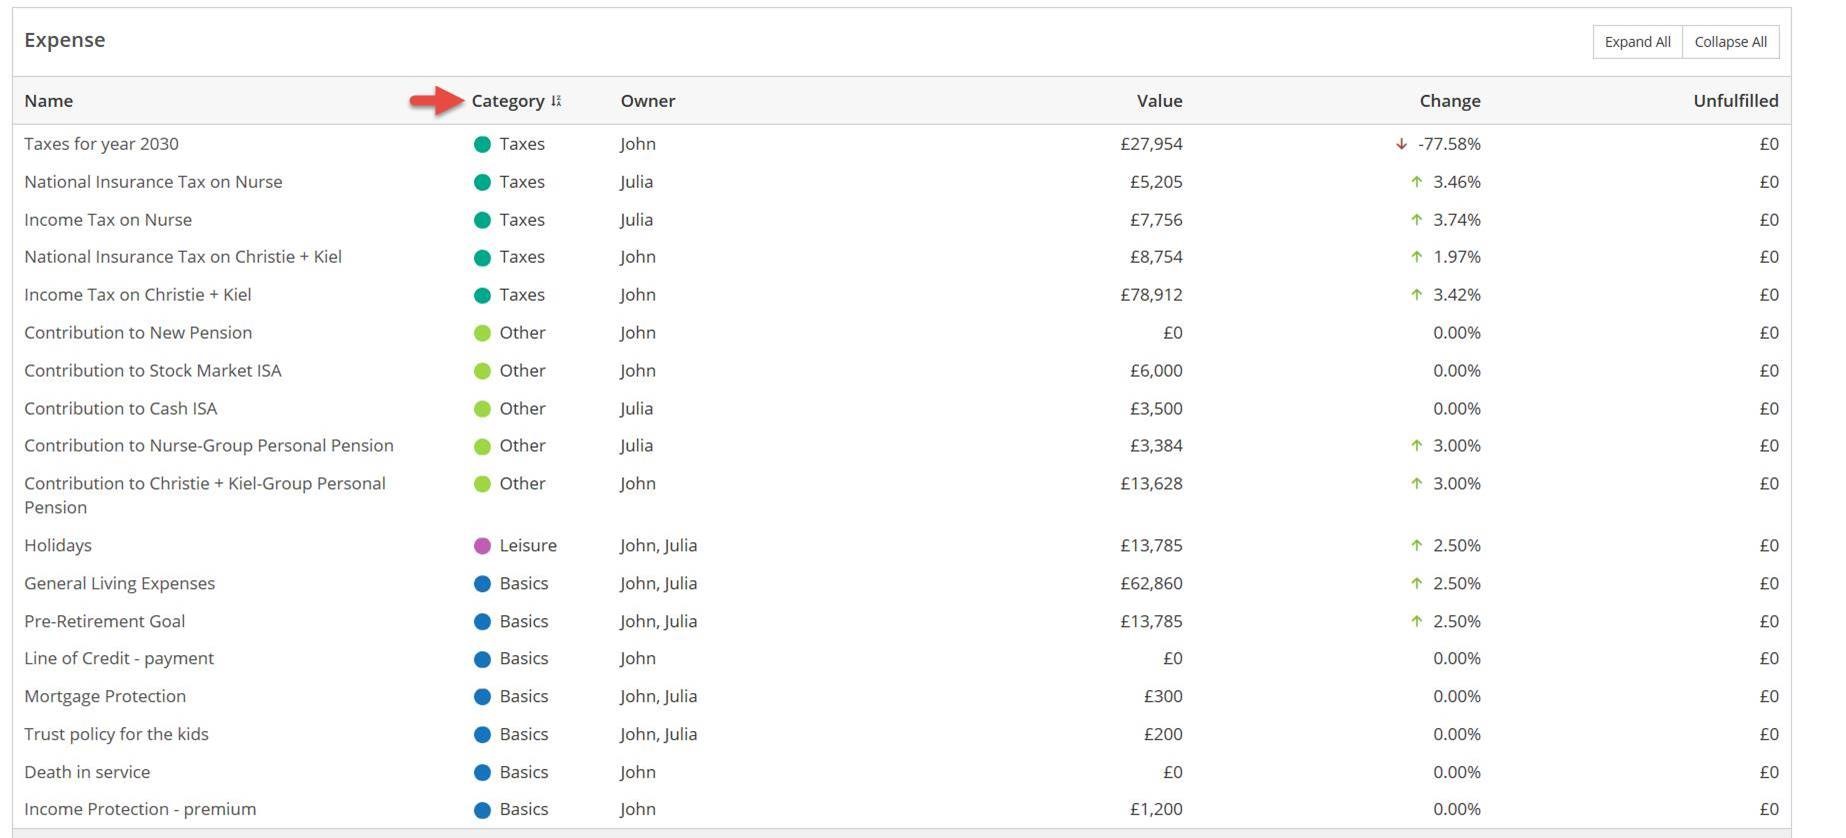Click the red down arrow beside -77.58%
This screenshot has width=1846, height=838.
tap(1401, 144)
